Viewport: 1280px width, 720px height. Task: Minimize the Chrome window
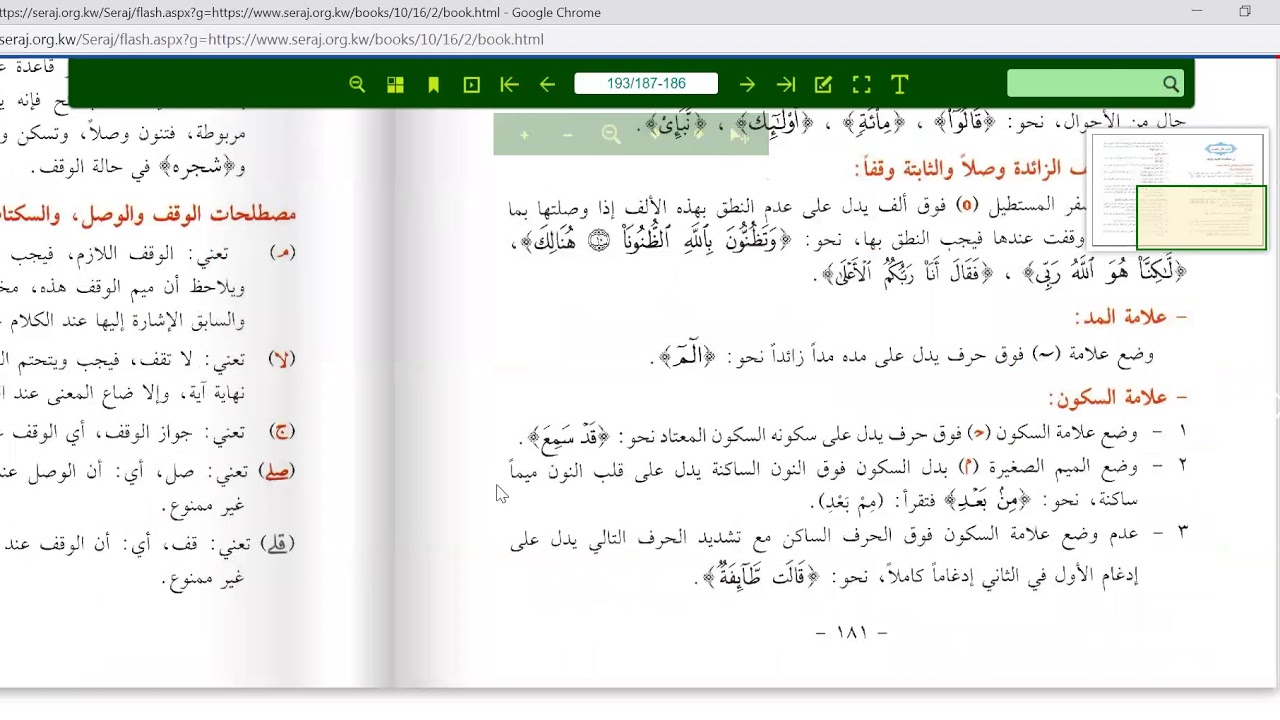[x=1197, y=12]
